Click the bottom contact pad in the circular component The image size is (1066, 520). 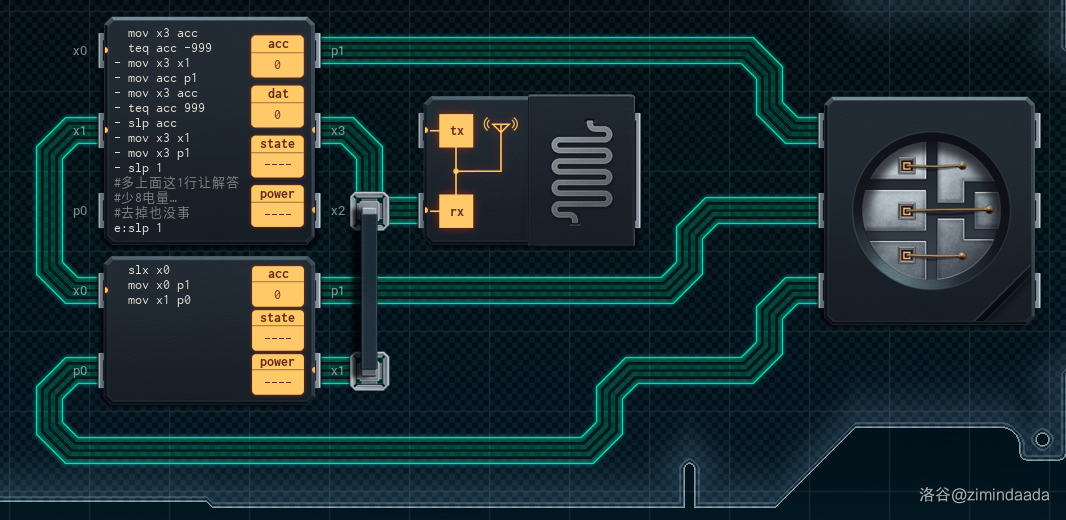click(907, 256)
